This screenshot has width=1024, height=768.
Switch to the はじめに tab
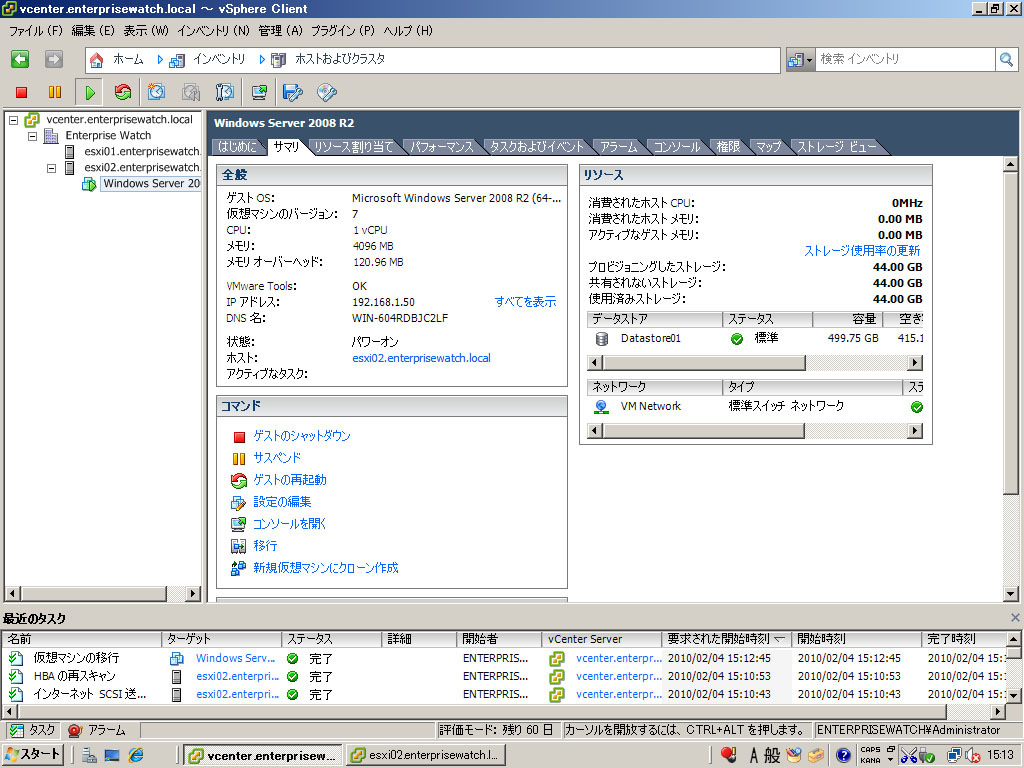click(237, 147)
